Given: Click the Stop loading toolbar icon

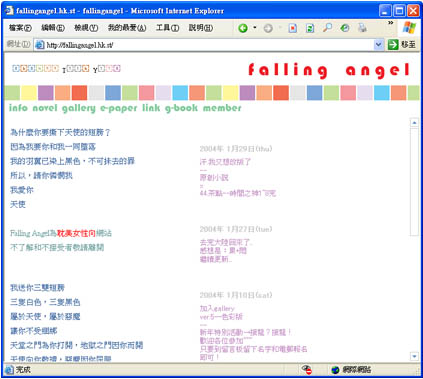Looking at the screenshot, I should click(x=293, y=28).
